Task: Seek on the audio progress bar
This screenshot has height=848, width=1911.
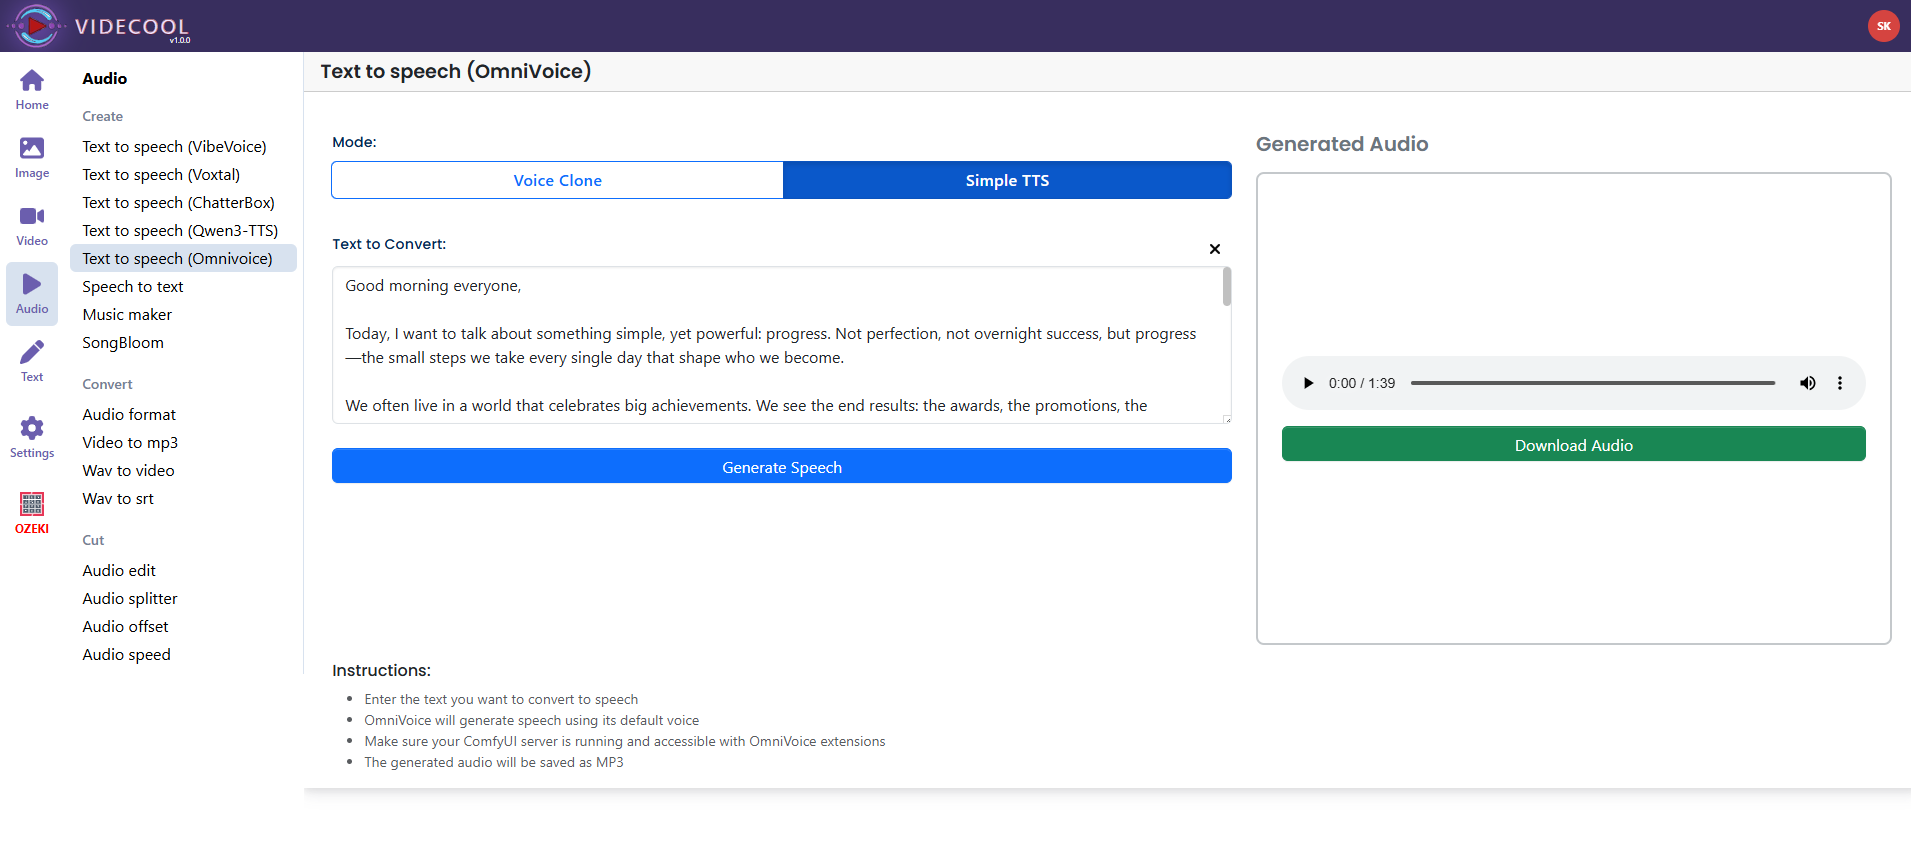Action: 1593,383
